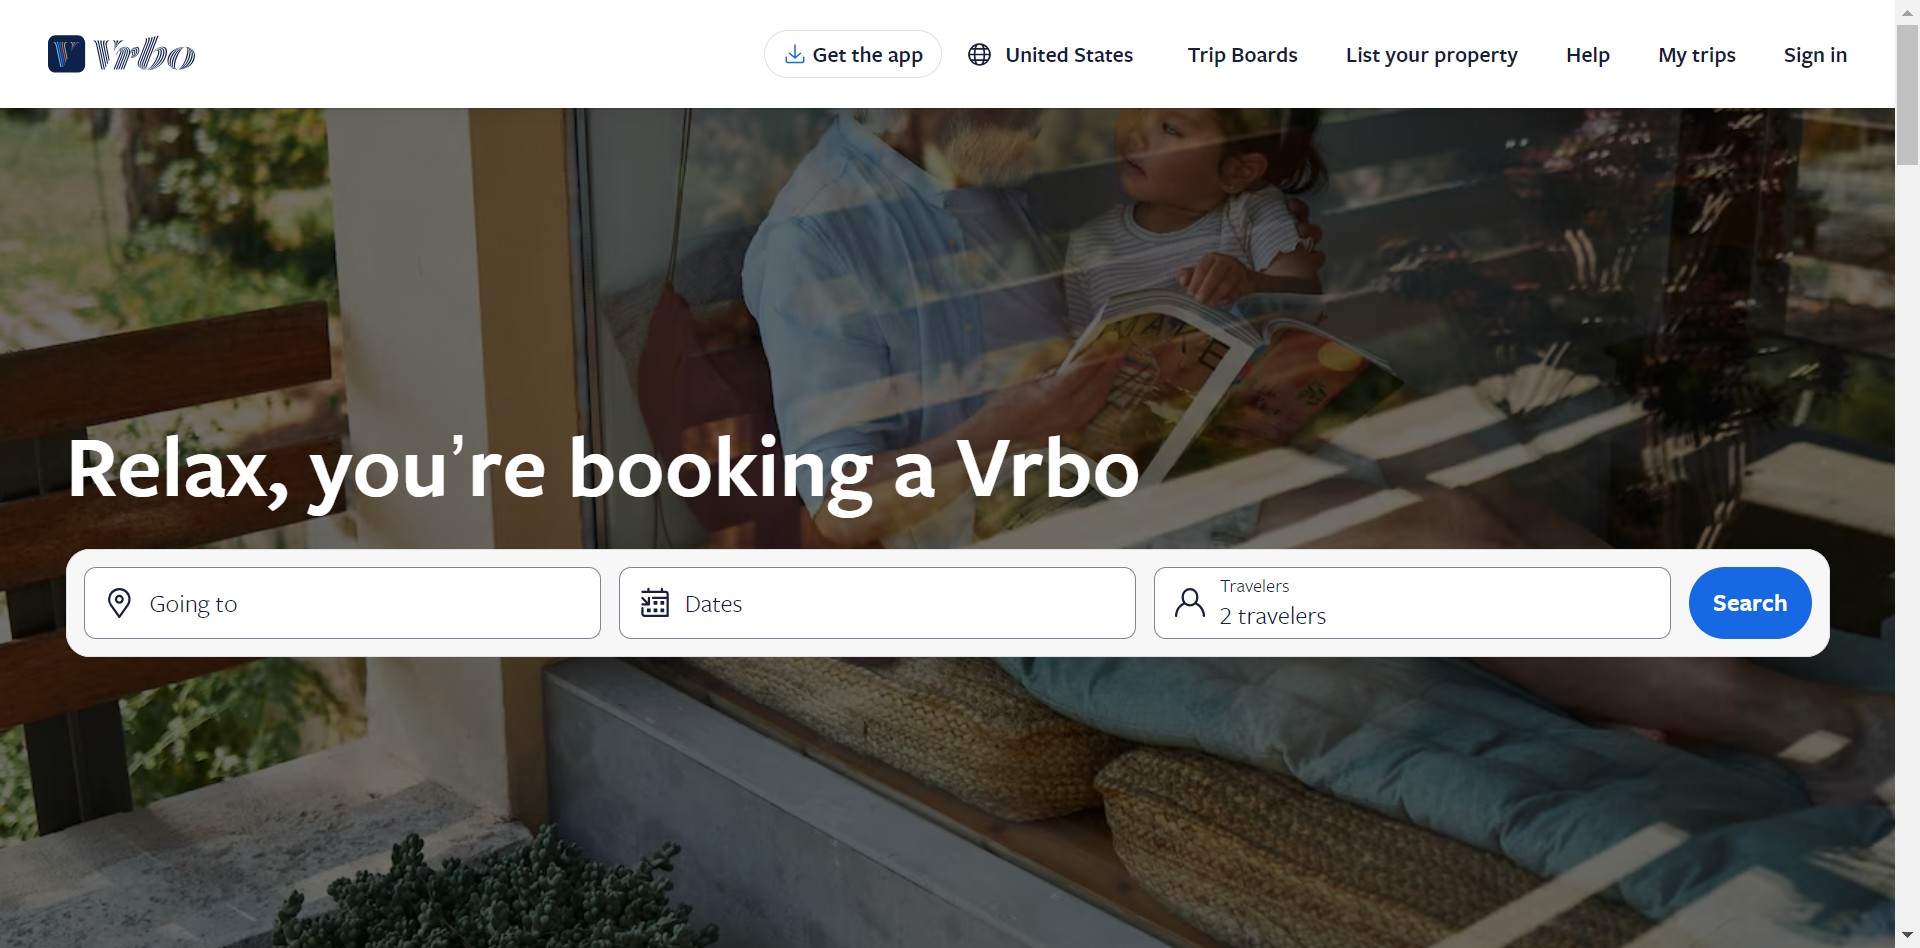
Task: Open the Dates picker field
Action: click(877, 603)
